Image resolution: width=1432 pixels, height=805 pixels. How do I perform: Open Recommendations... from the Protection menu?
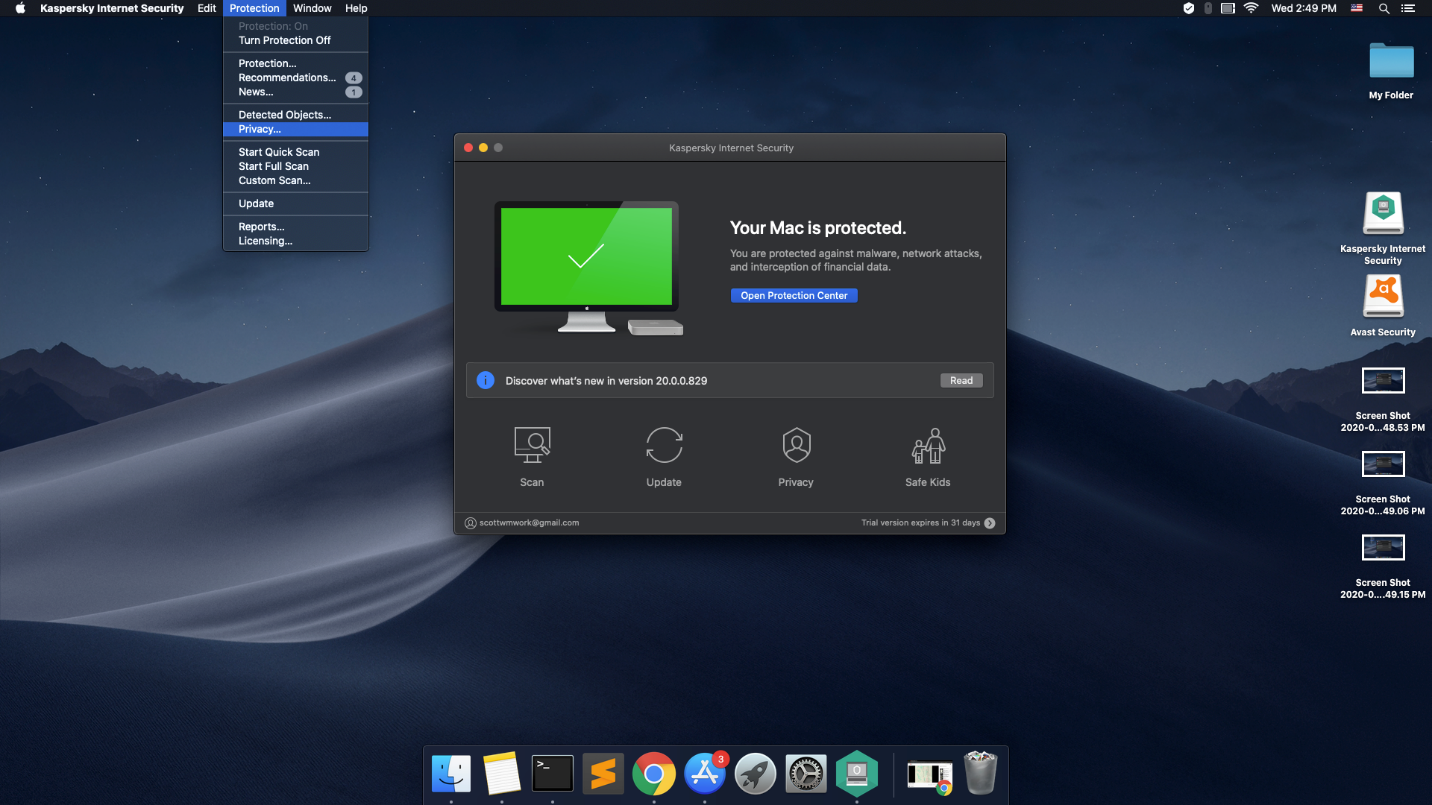pyautogui.click(x=296, y=77)
